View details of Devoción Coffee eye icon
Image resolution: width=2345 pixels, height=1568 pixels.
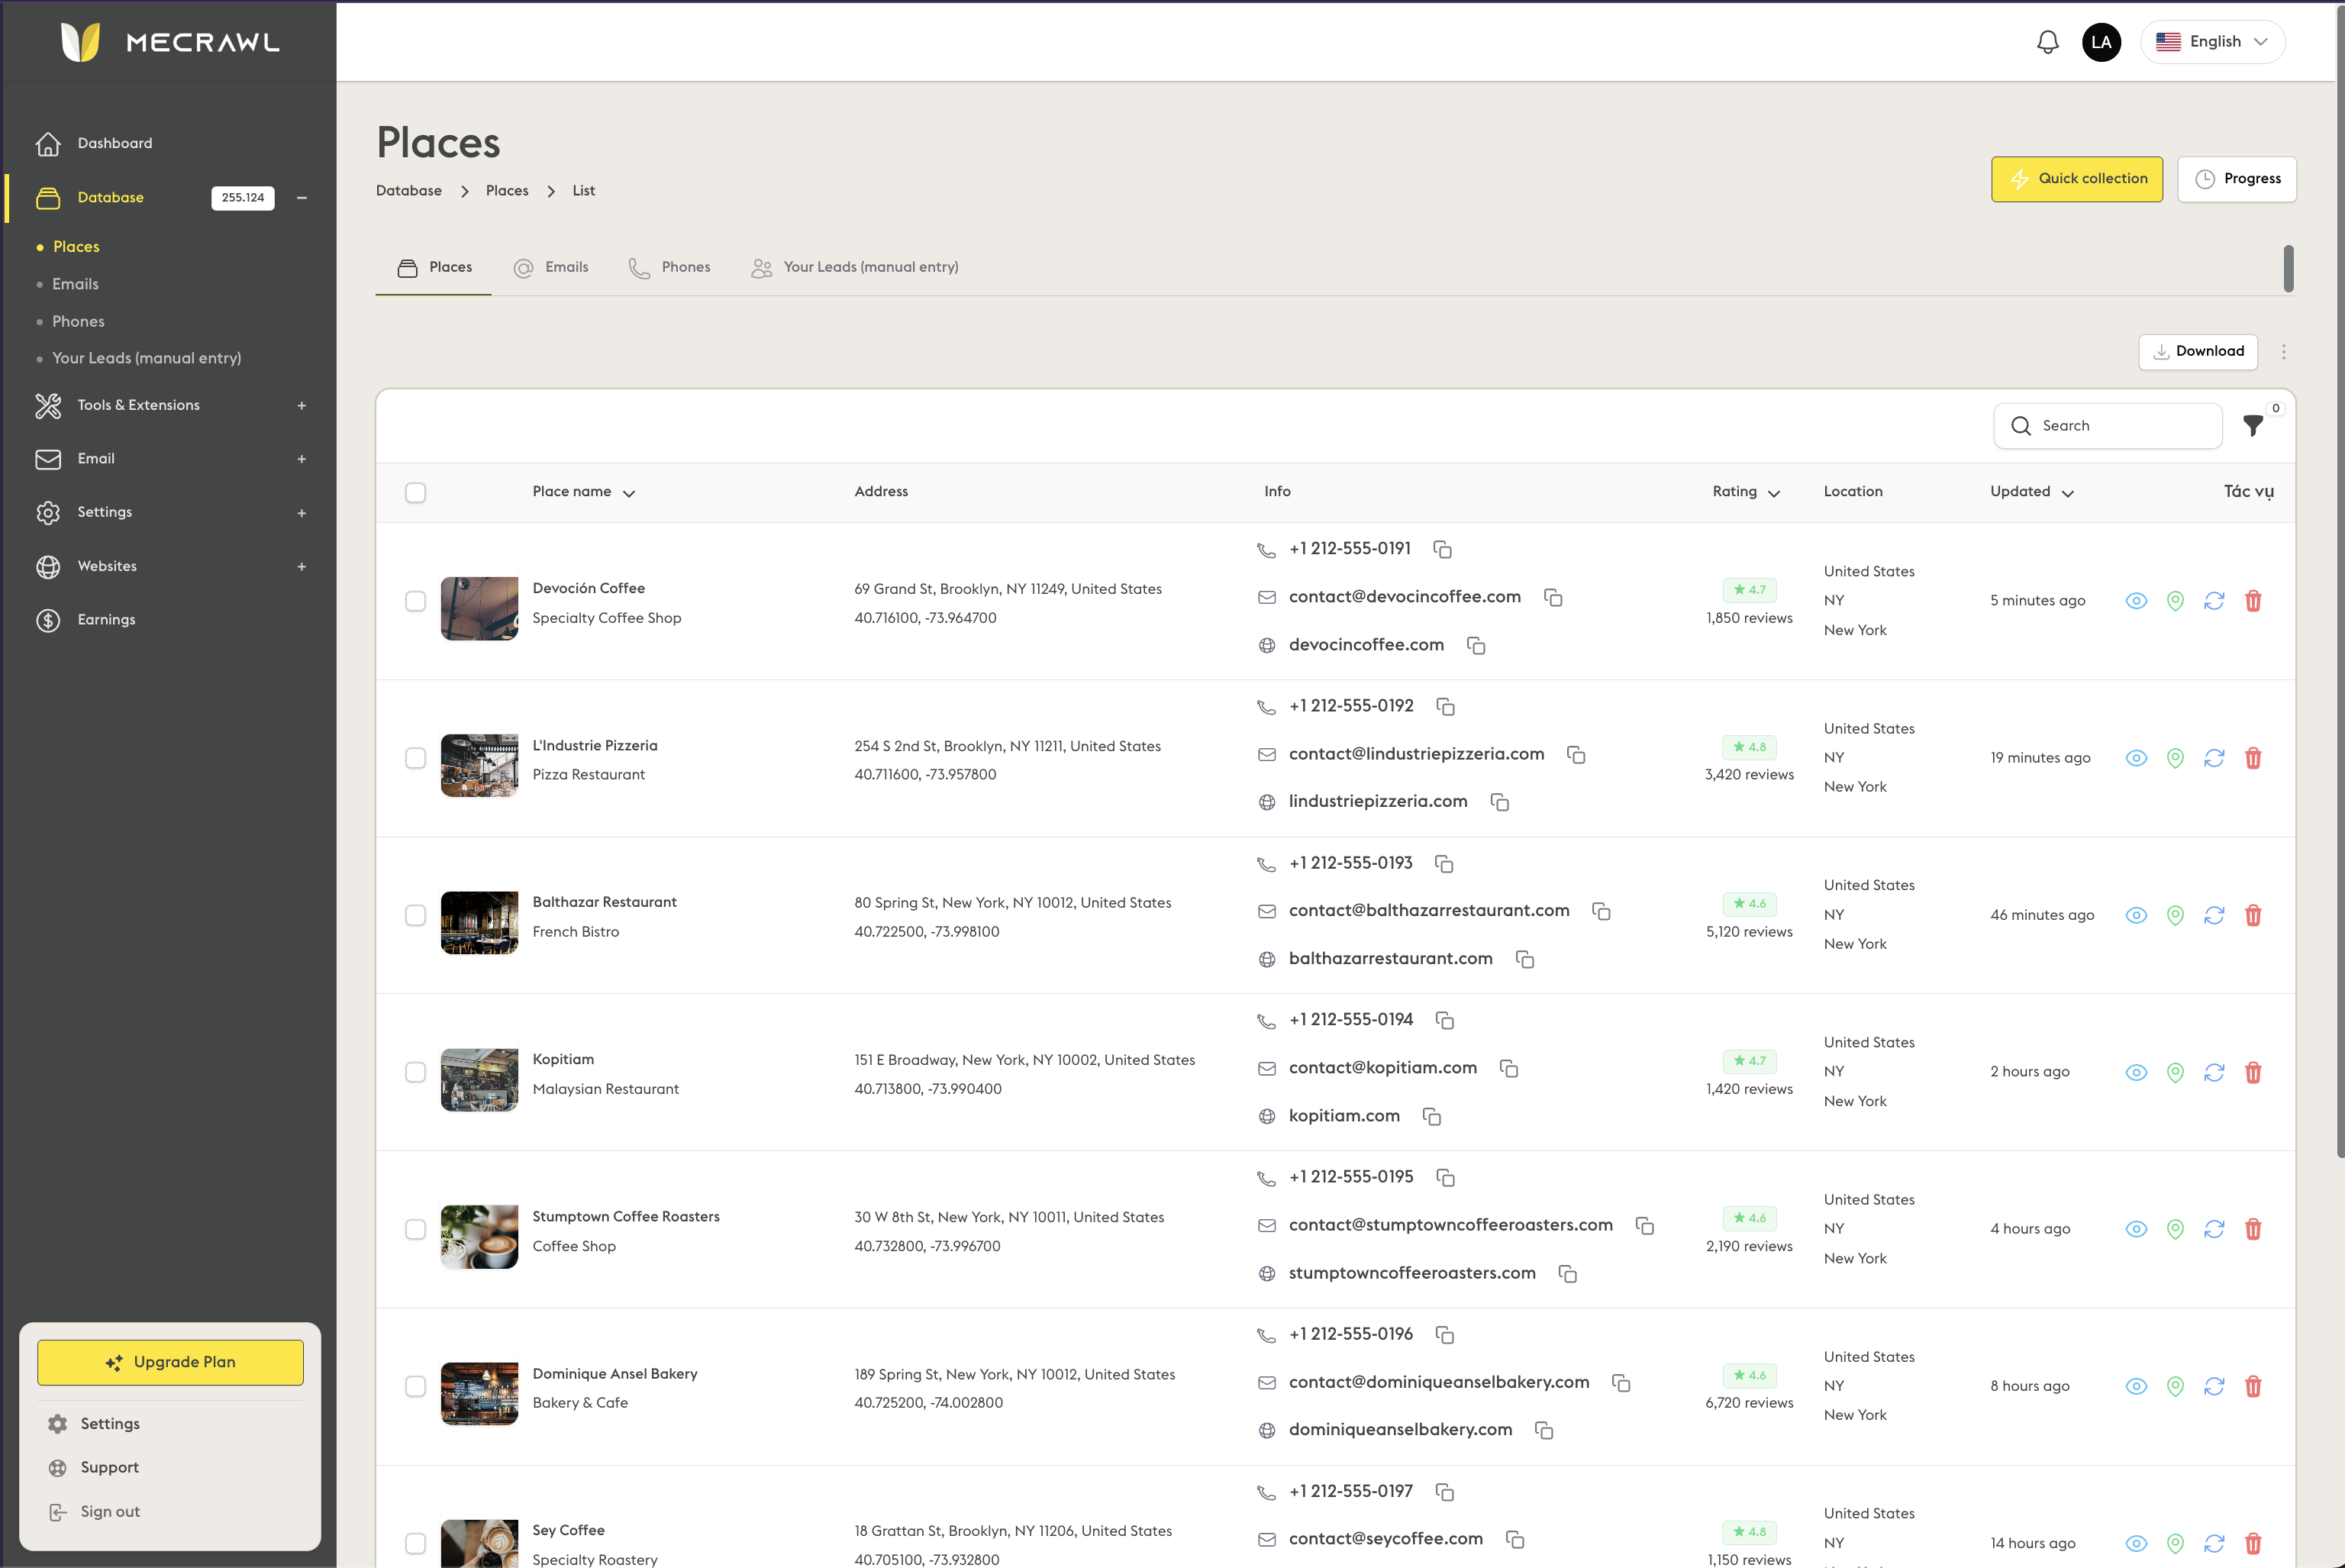click(x=2136, y=601)
